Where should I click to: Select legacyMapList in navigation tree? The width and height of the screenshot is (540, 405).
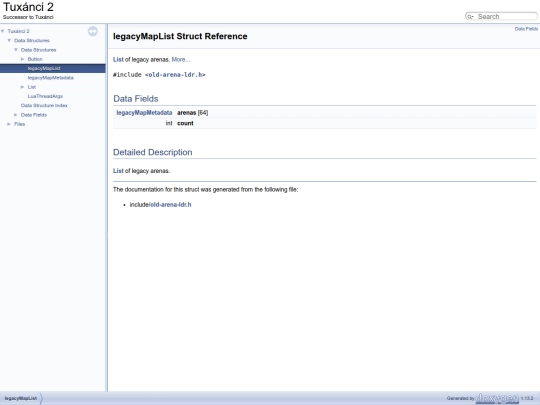point(44,69)
